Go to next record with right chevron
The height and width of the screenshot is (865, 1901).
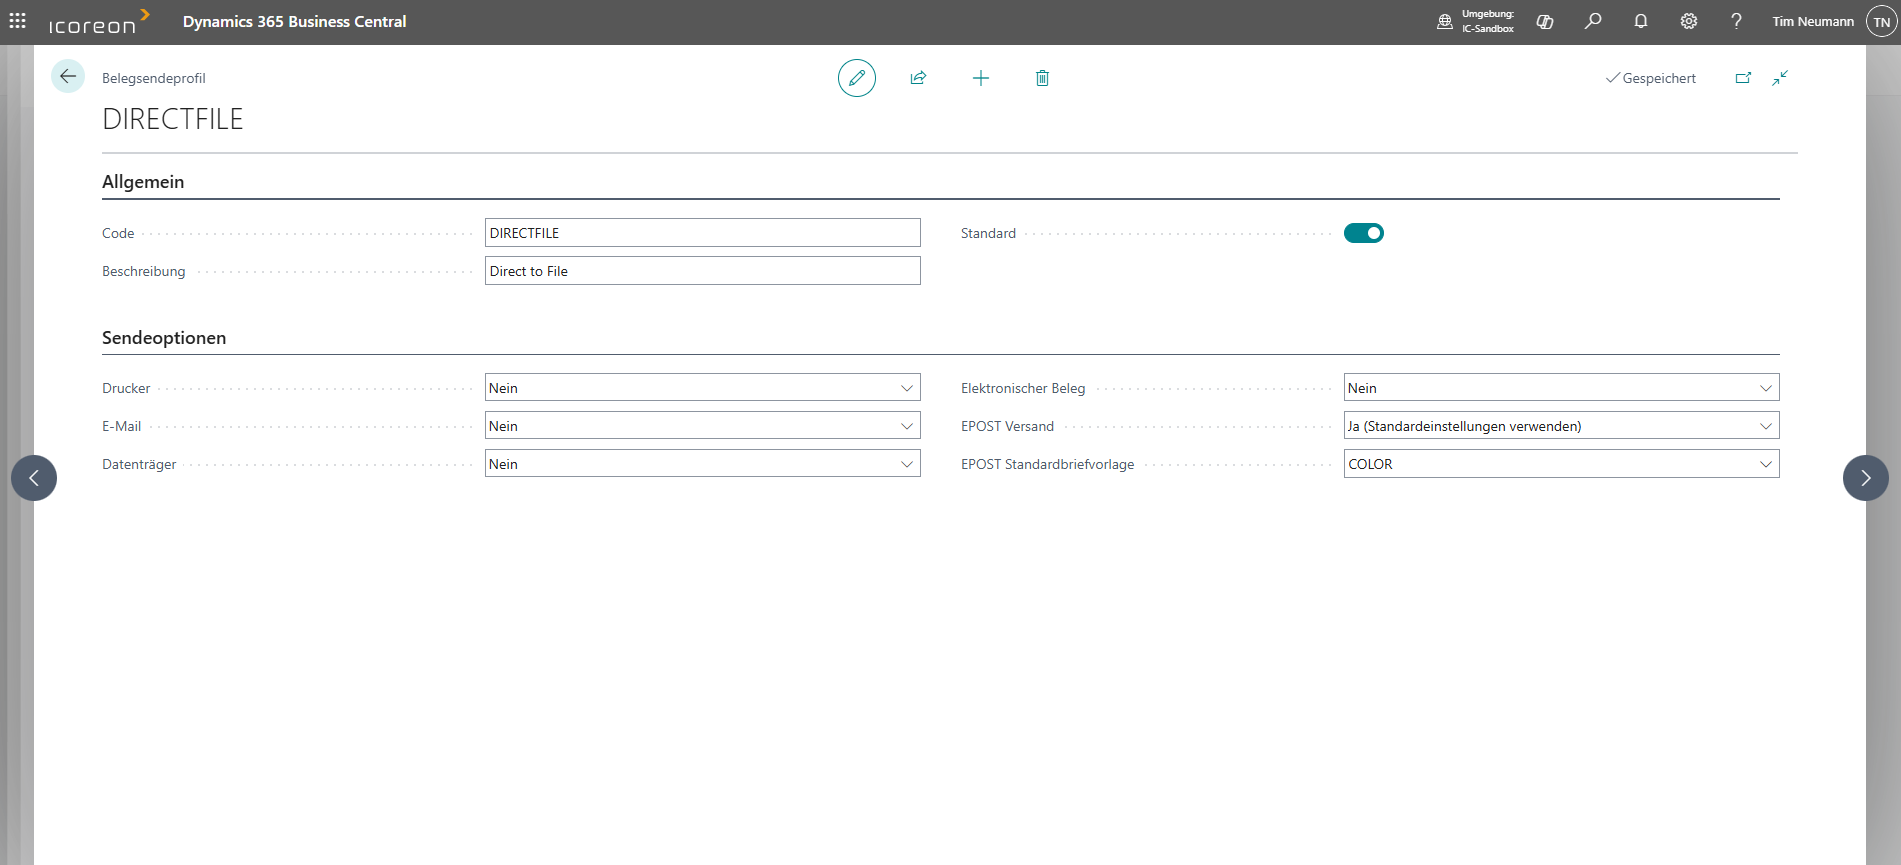[x=1865, y=478]
